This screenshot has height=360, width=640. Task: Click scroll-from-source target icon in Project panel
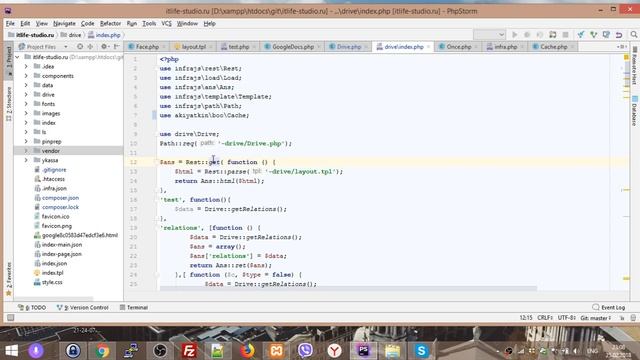(80, 47)
